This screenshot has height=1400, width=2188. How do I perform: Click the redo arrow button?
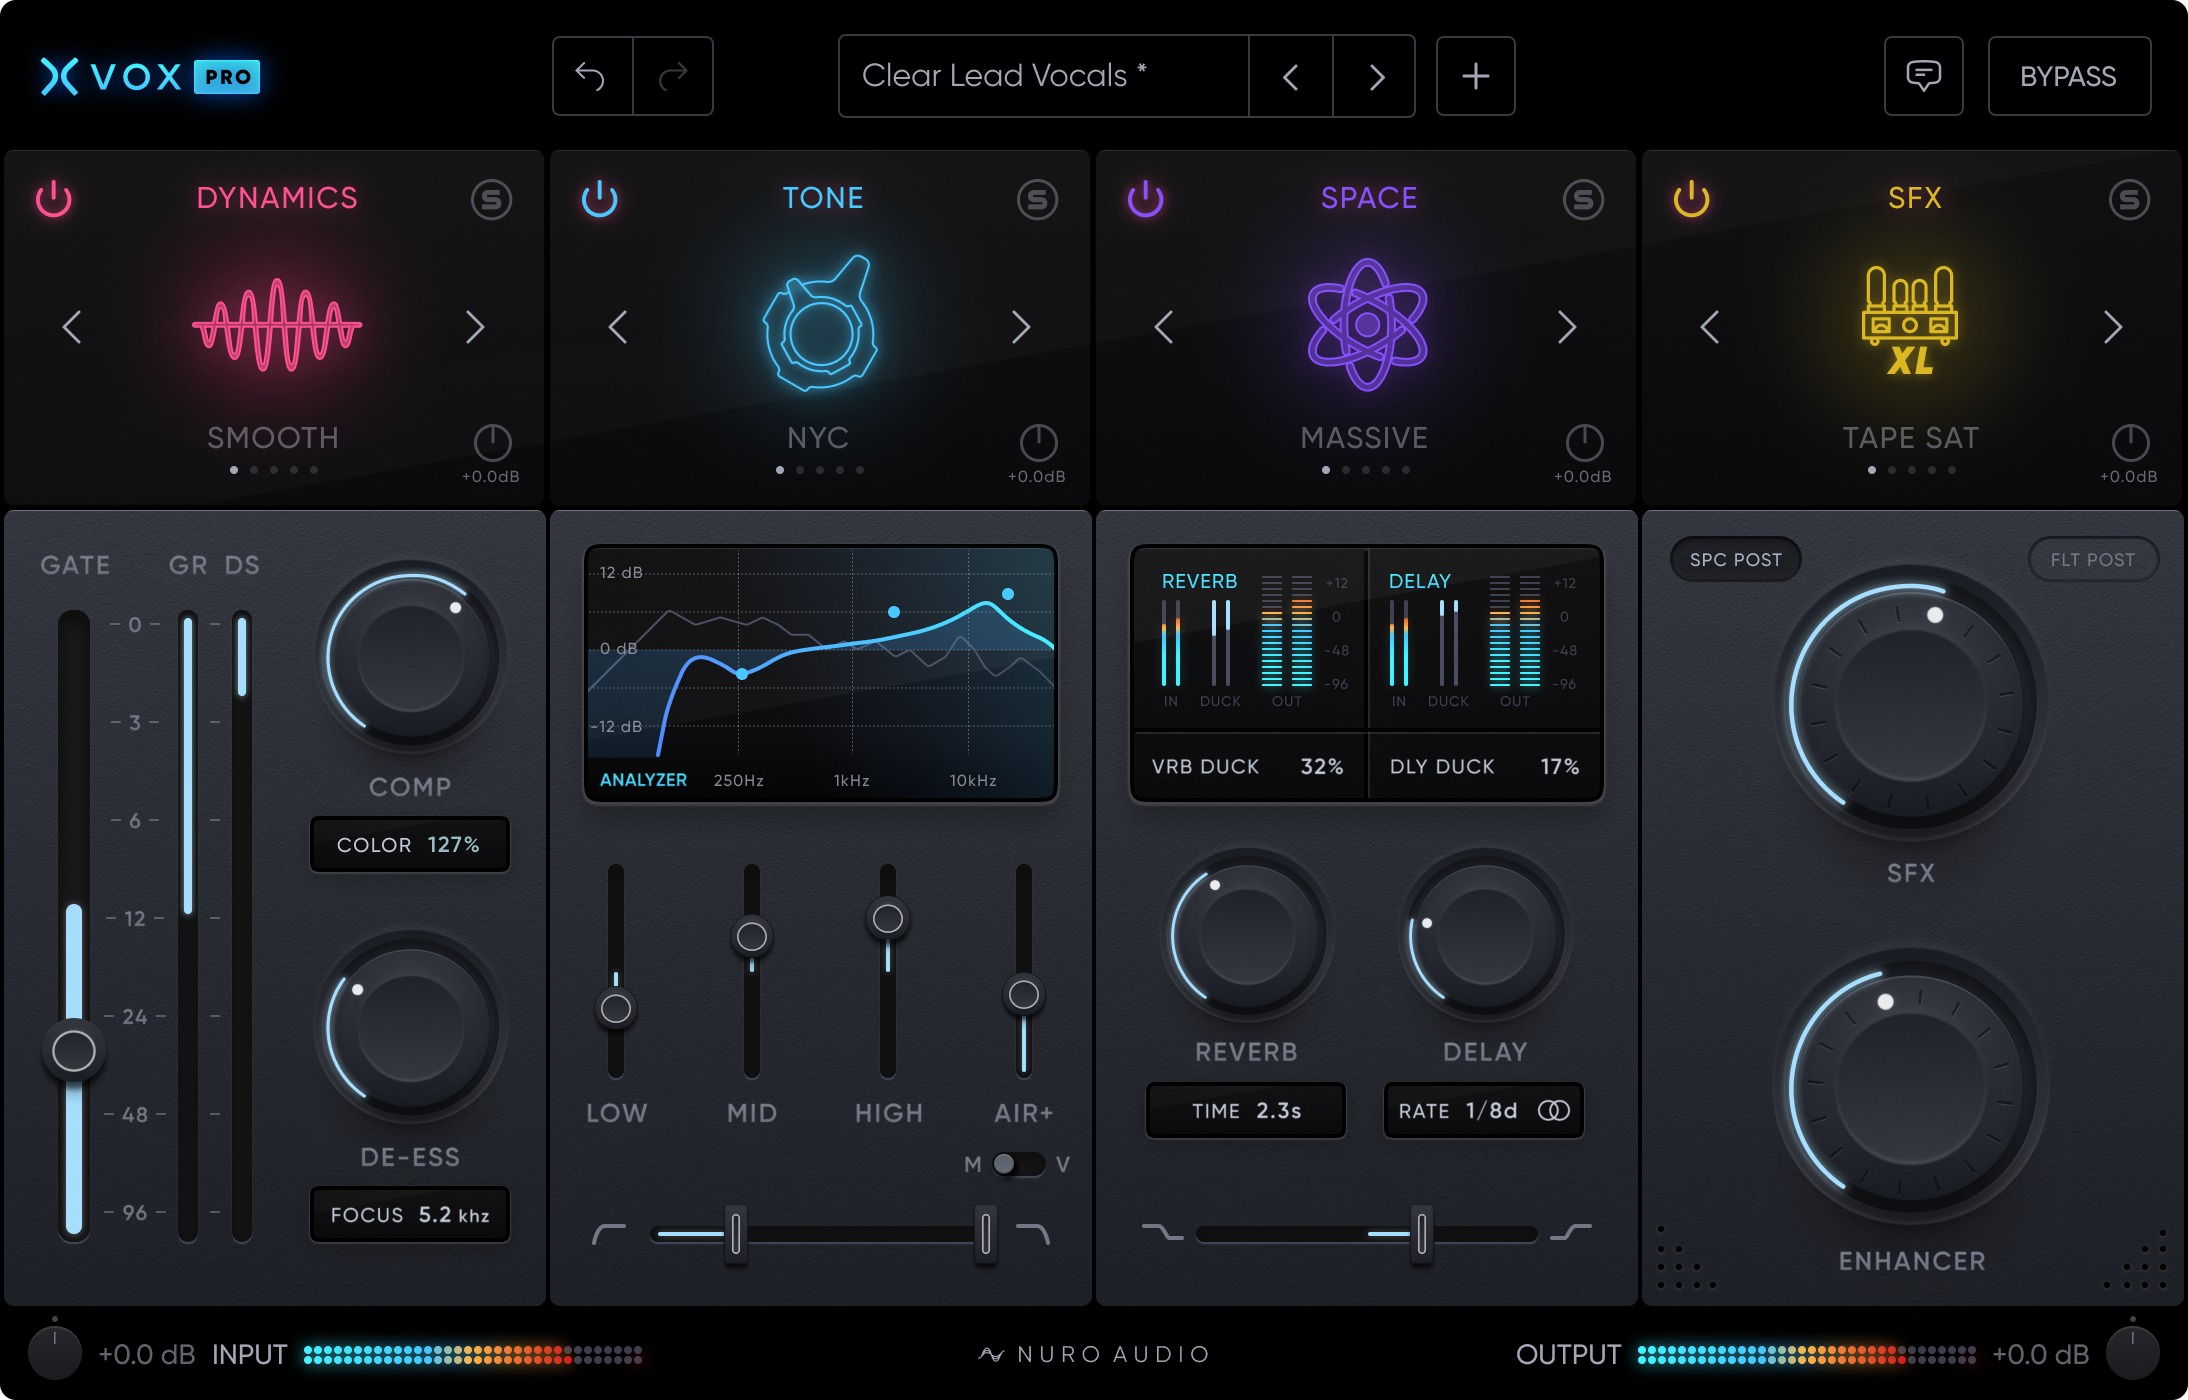[x=673, y=77]
